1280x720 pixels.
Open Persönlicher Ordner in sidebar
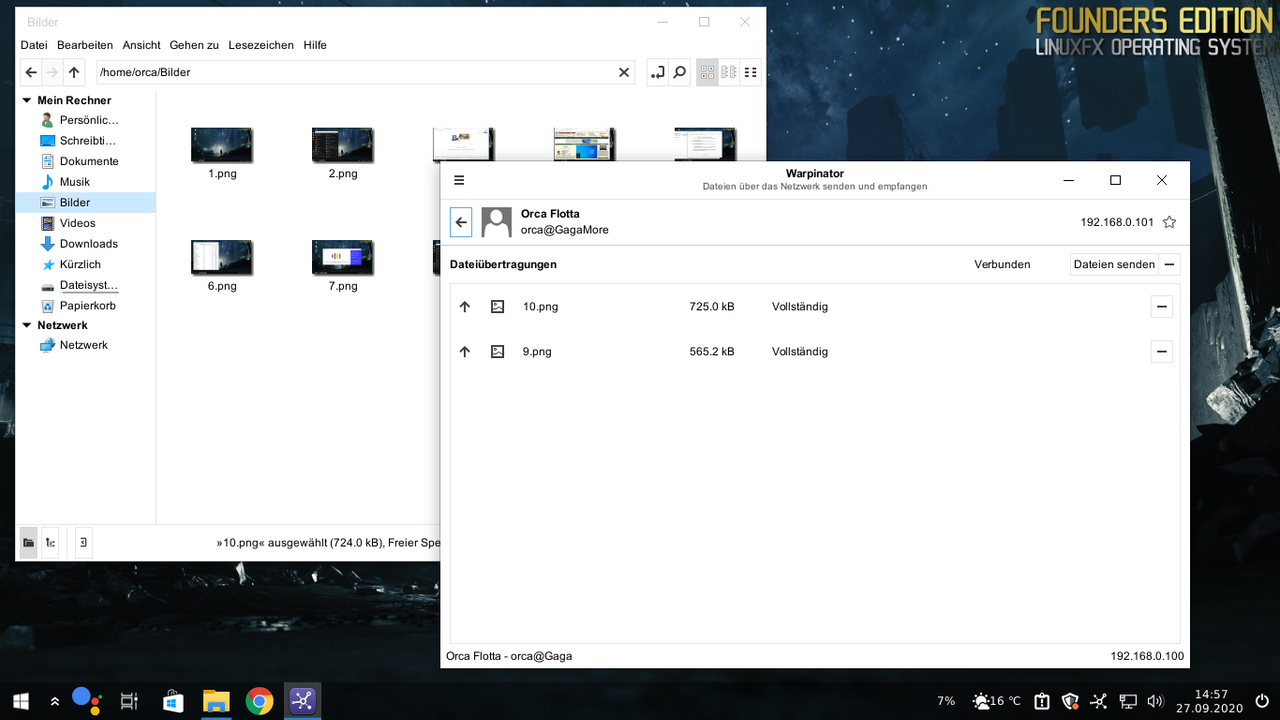click(87, 120)
